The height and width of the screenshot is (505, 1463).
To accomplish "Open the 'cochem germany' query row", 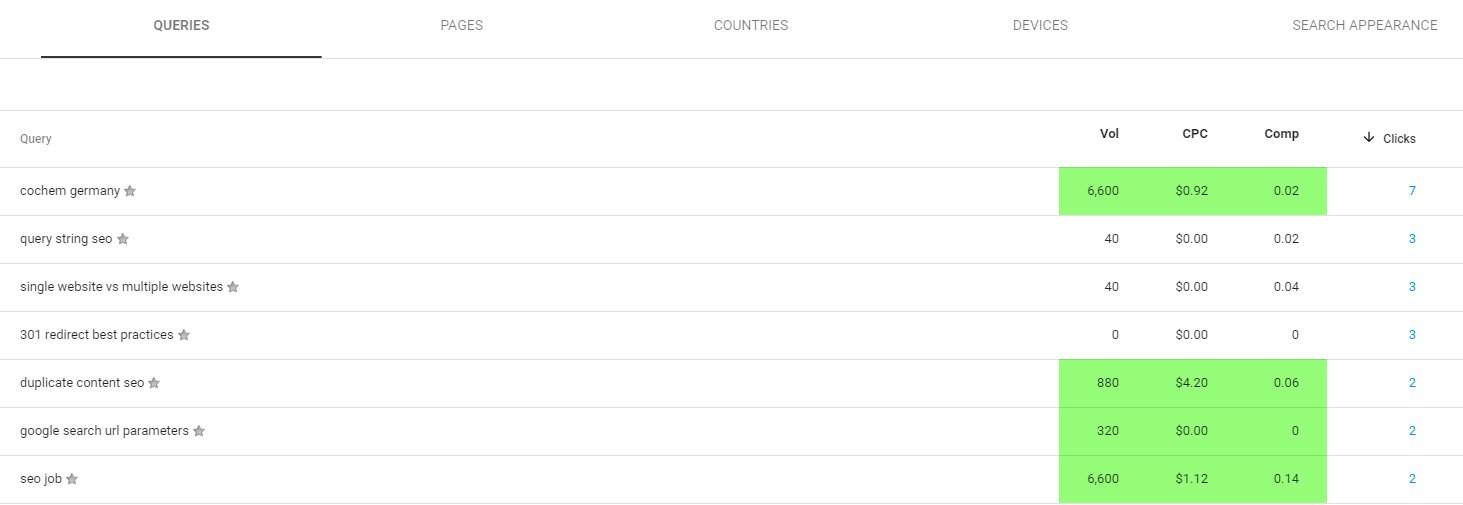I will click(x=70, y=191).
